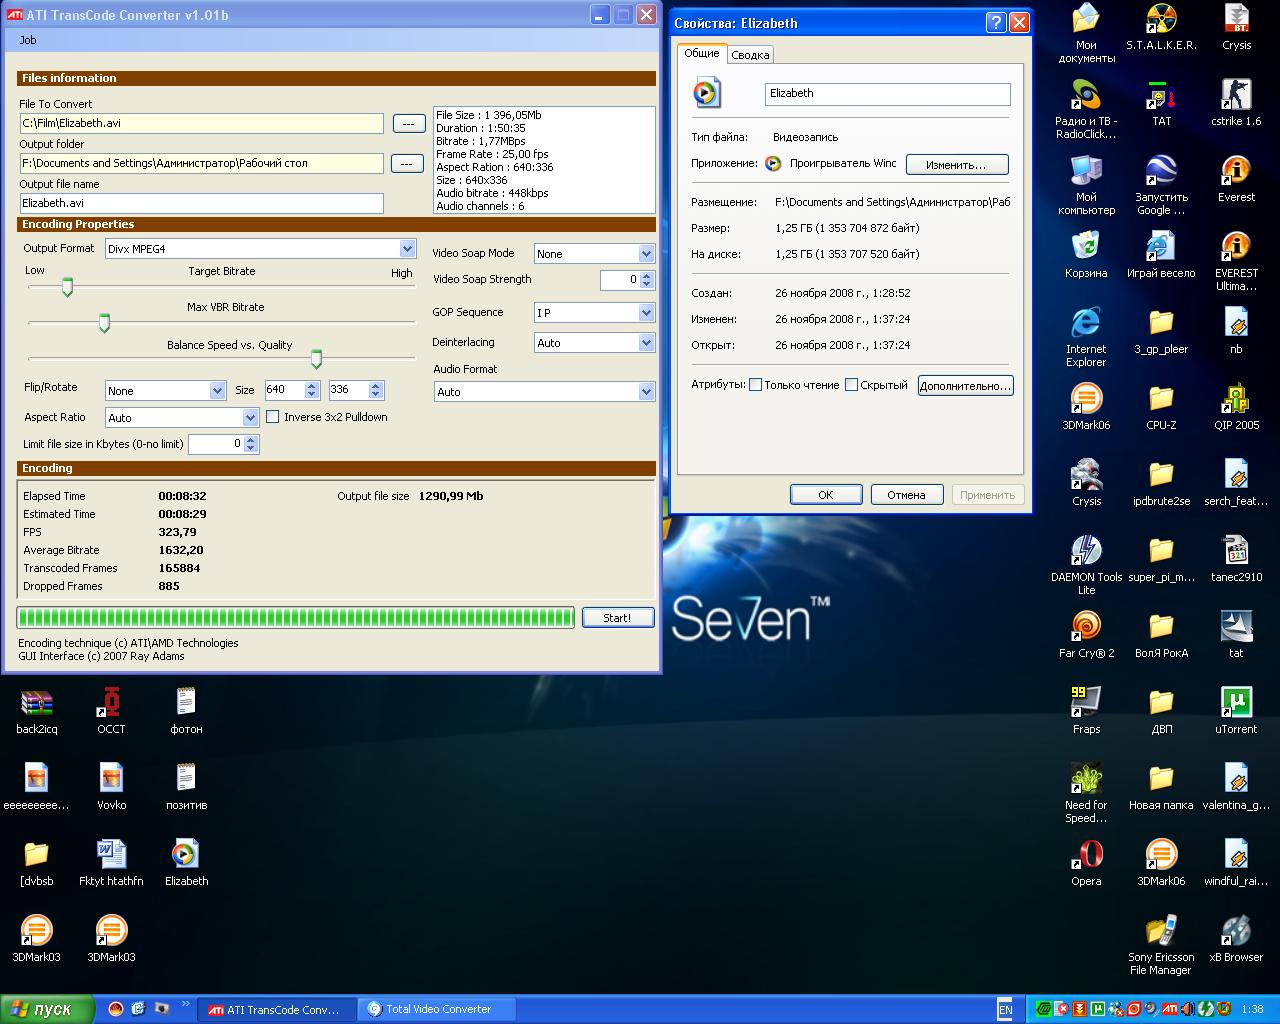Screen dimensions: 1280x1024
Task: Open the Fraps shortcut
Action: [1086, 703]
